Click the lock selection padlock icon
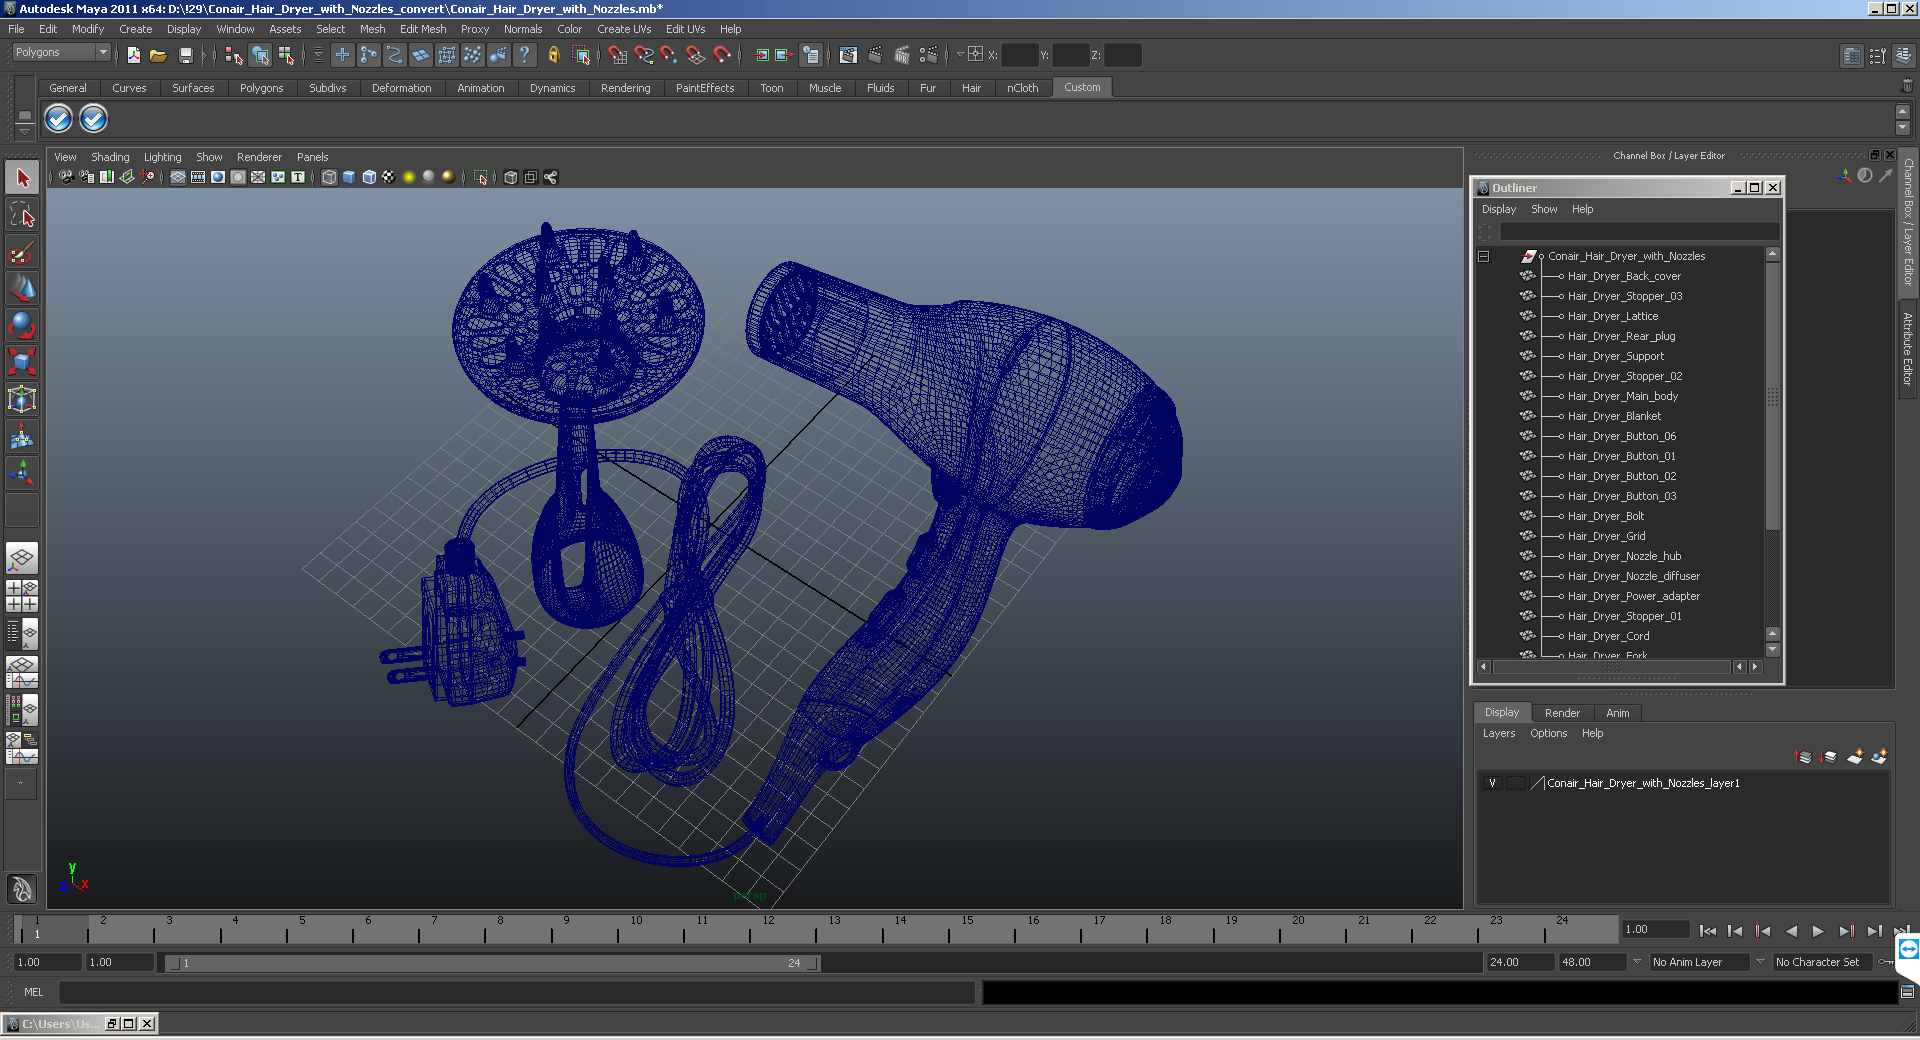Image resolution: width=1920 pixels, height=1040 pixels. click(553, 55)
